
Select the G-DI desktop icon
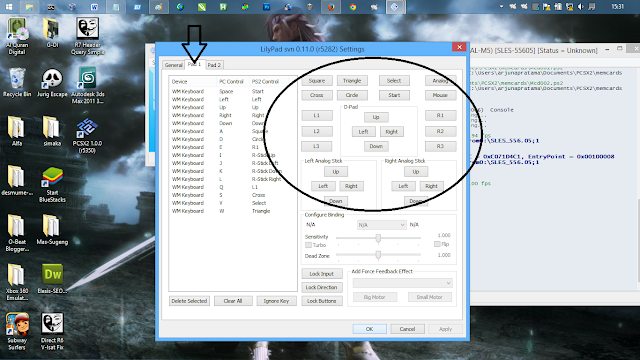(x=52, y=33)
